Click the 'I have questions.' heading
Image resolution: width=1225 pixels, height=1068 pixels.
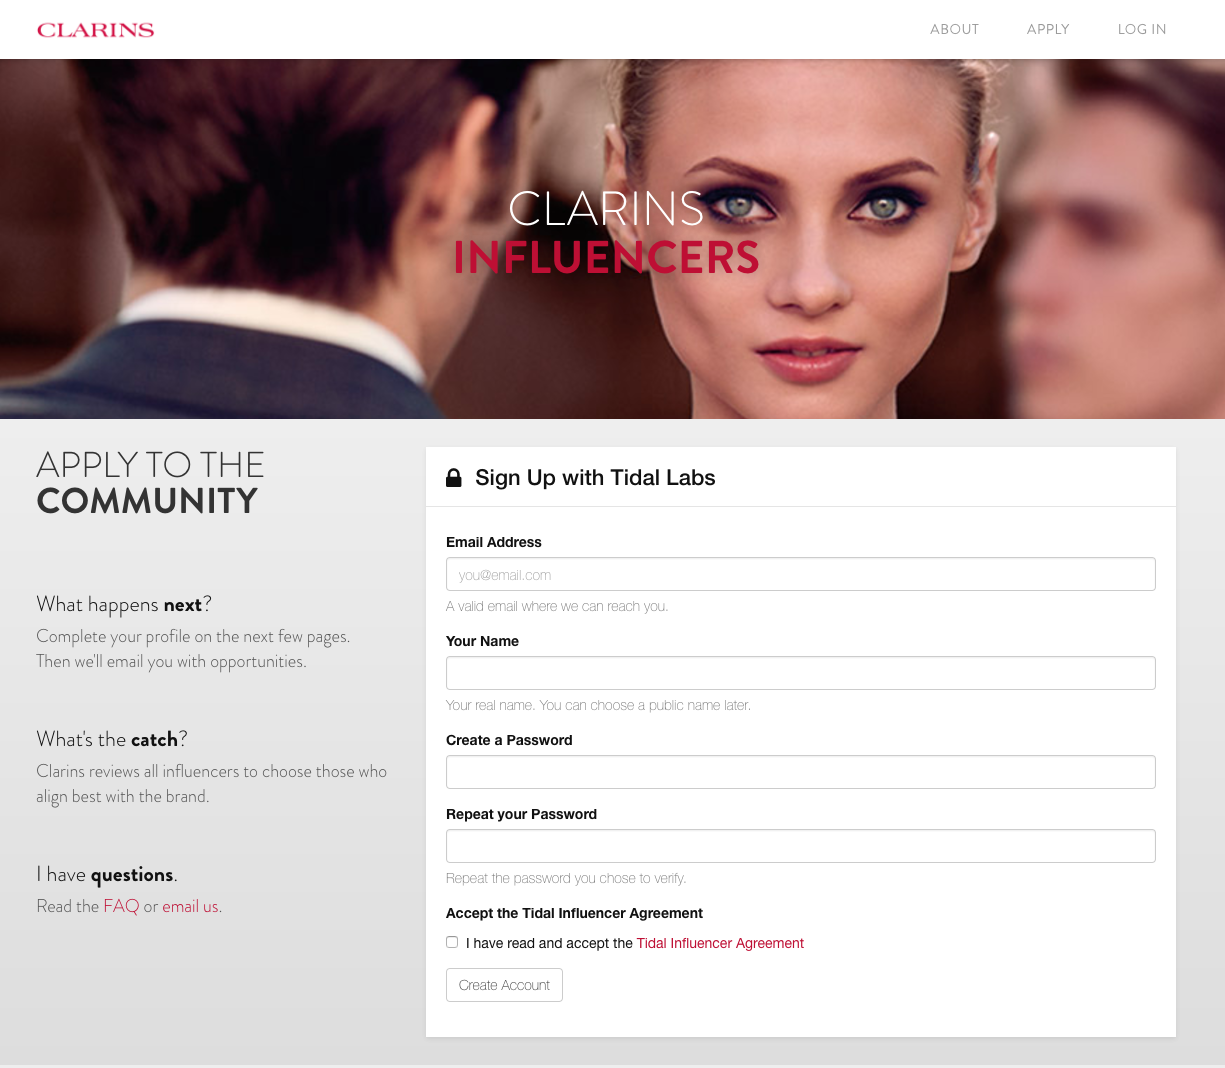[x=107, y=874]
